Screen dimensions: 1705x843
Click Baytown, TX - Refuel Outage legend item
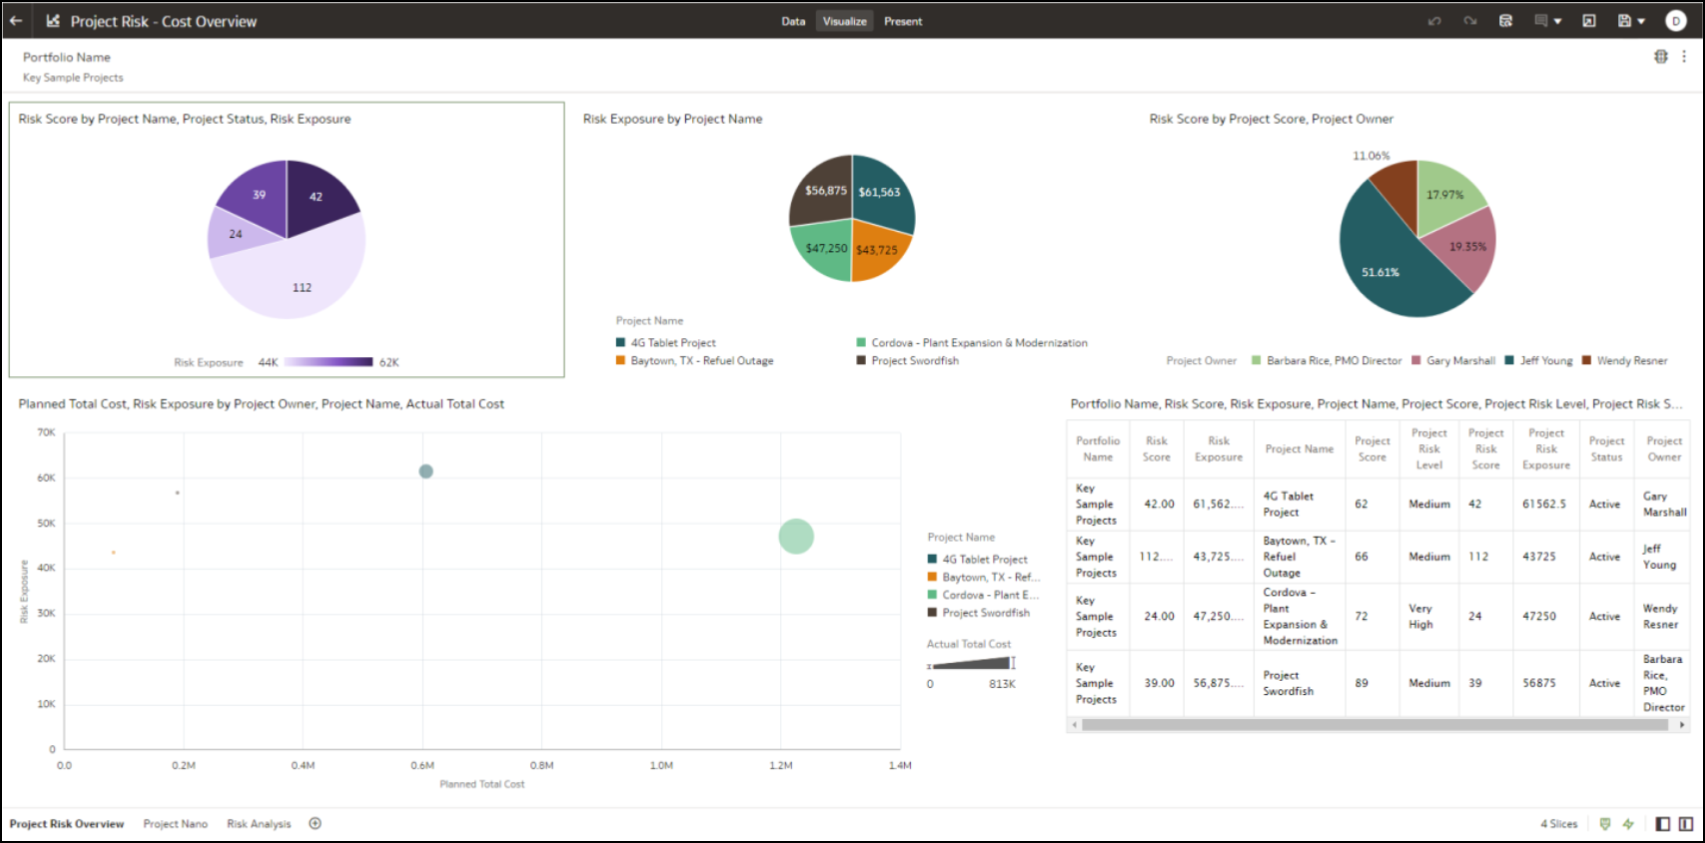pos(695,361)
